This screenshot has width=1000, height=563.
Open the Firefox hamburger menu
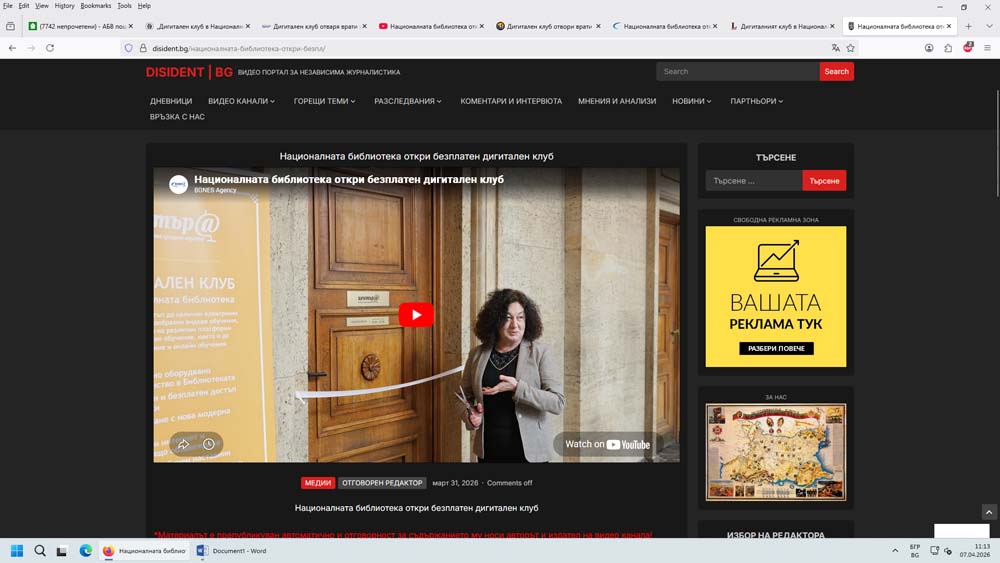(x=987, y=48)
